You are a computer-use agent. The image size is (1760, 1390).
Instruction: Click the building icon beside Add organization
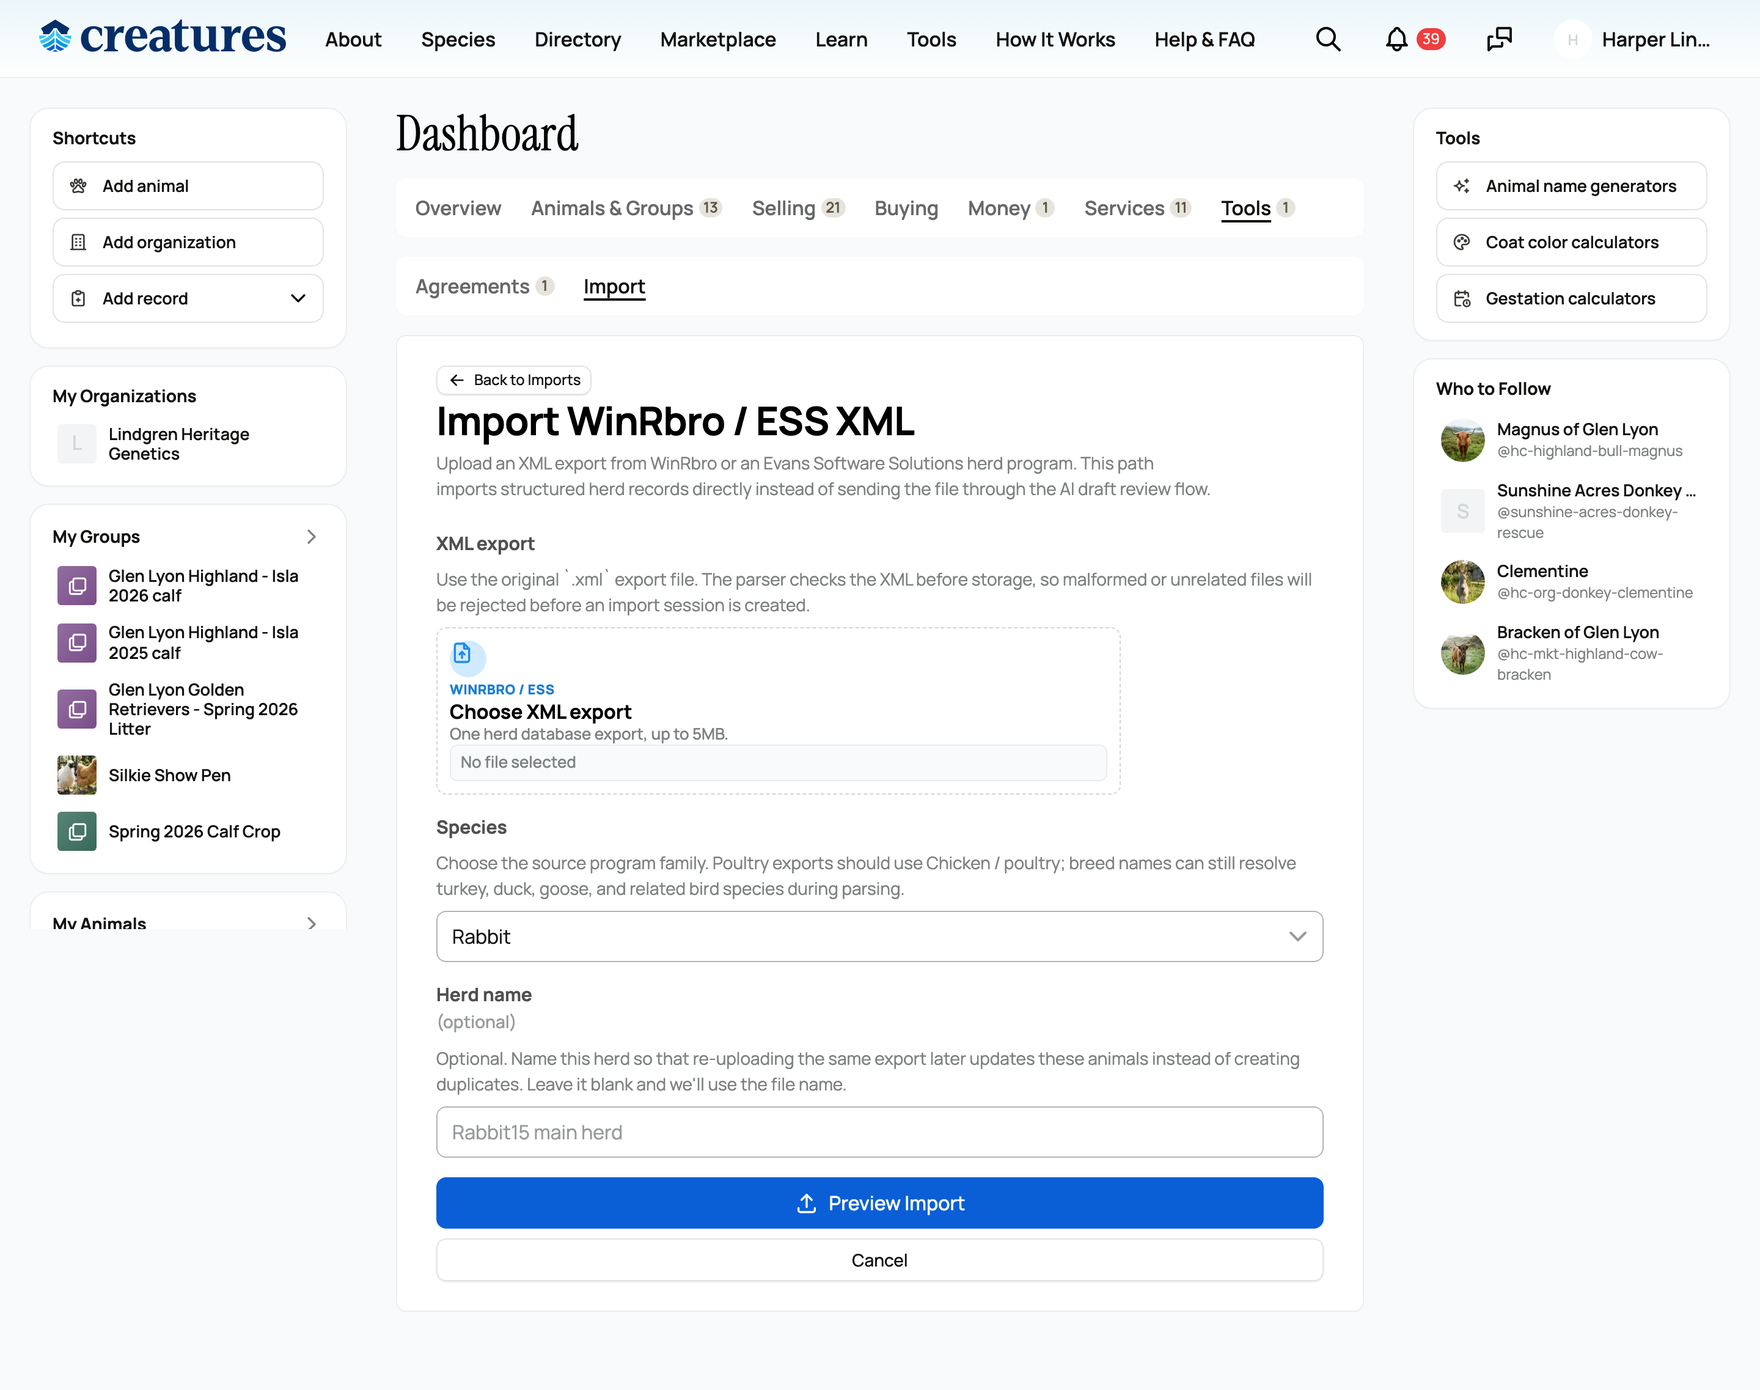point(78,242)
